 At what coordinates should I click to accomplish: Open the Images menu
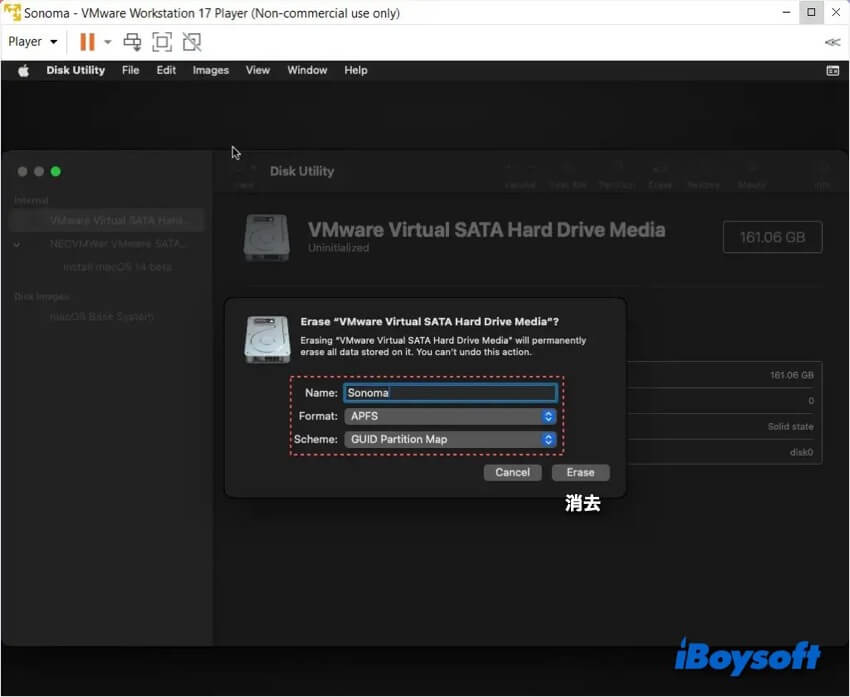[210, 70]
